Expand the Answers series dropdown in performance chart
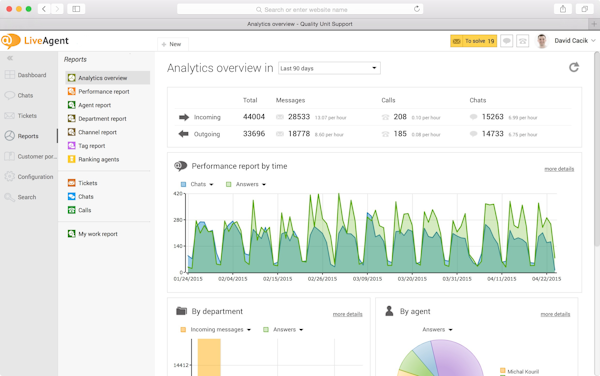Viewport: 600px width, 376px height. coord(246,184)
